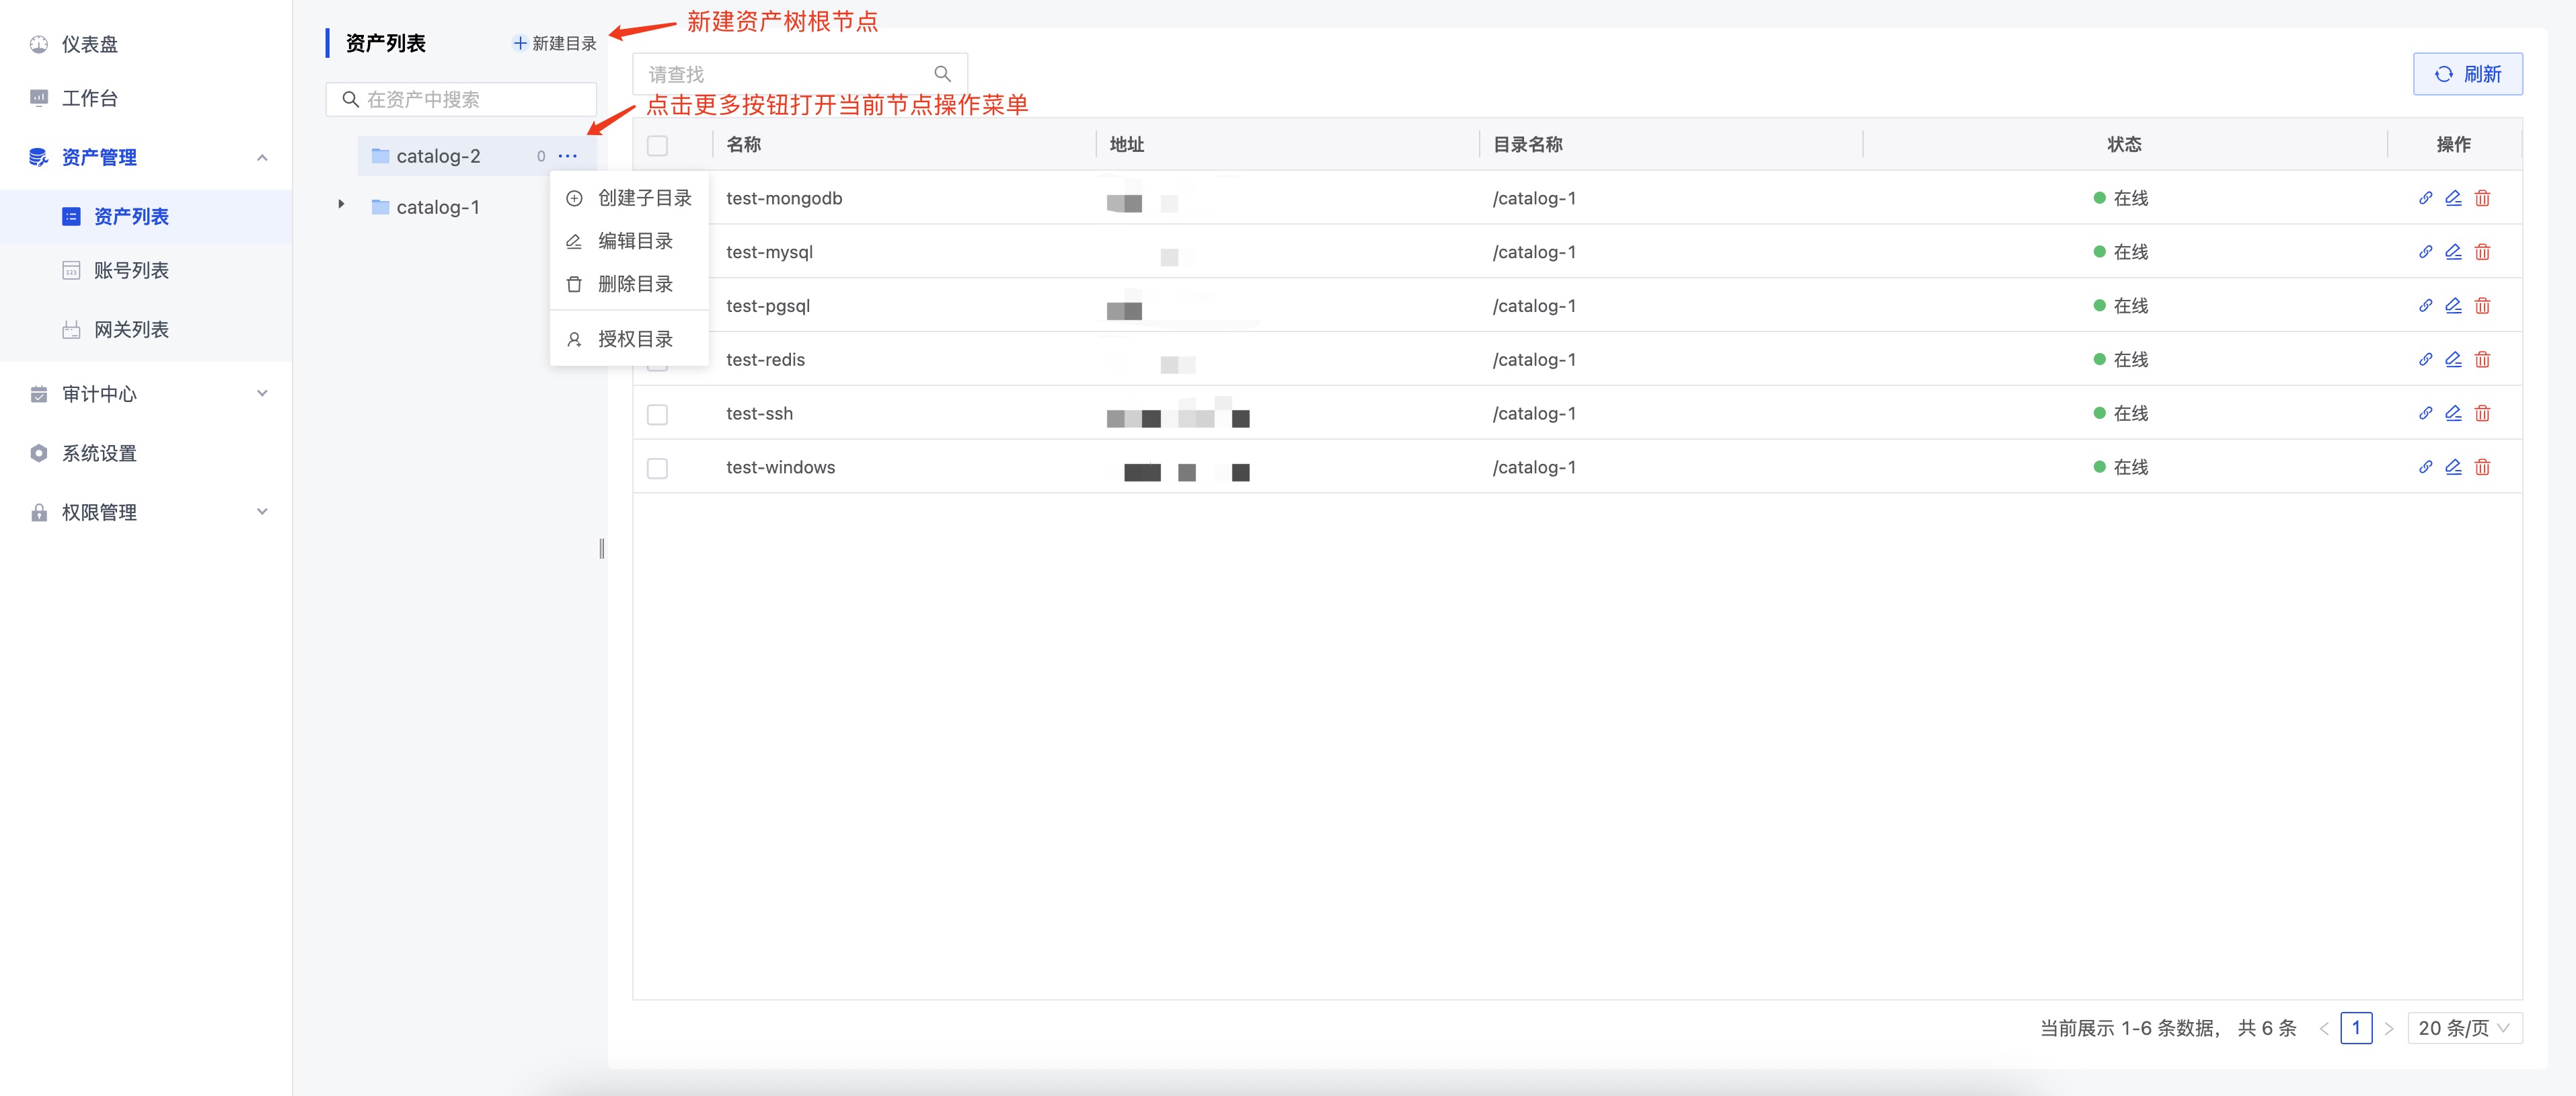Delete the test-mongodb asset
The width and height of the screenshot is (2576, 1096).
[x=2482, y=198]
